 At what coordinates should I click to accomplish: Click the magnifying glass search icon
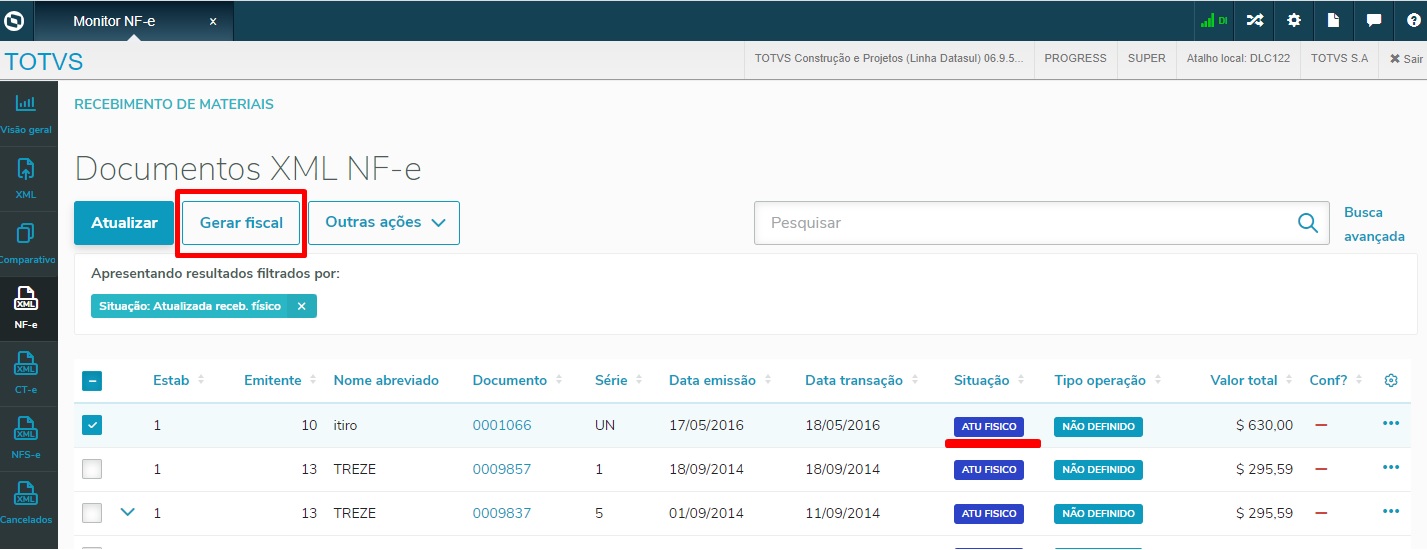point(1307,223)
